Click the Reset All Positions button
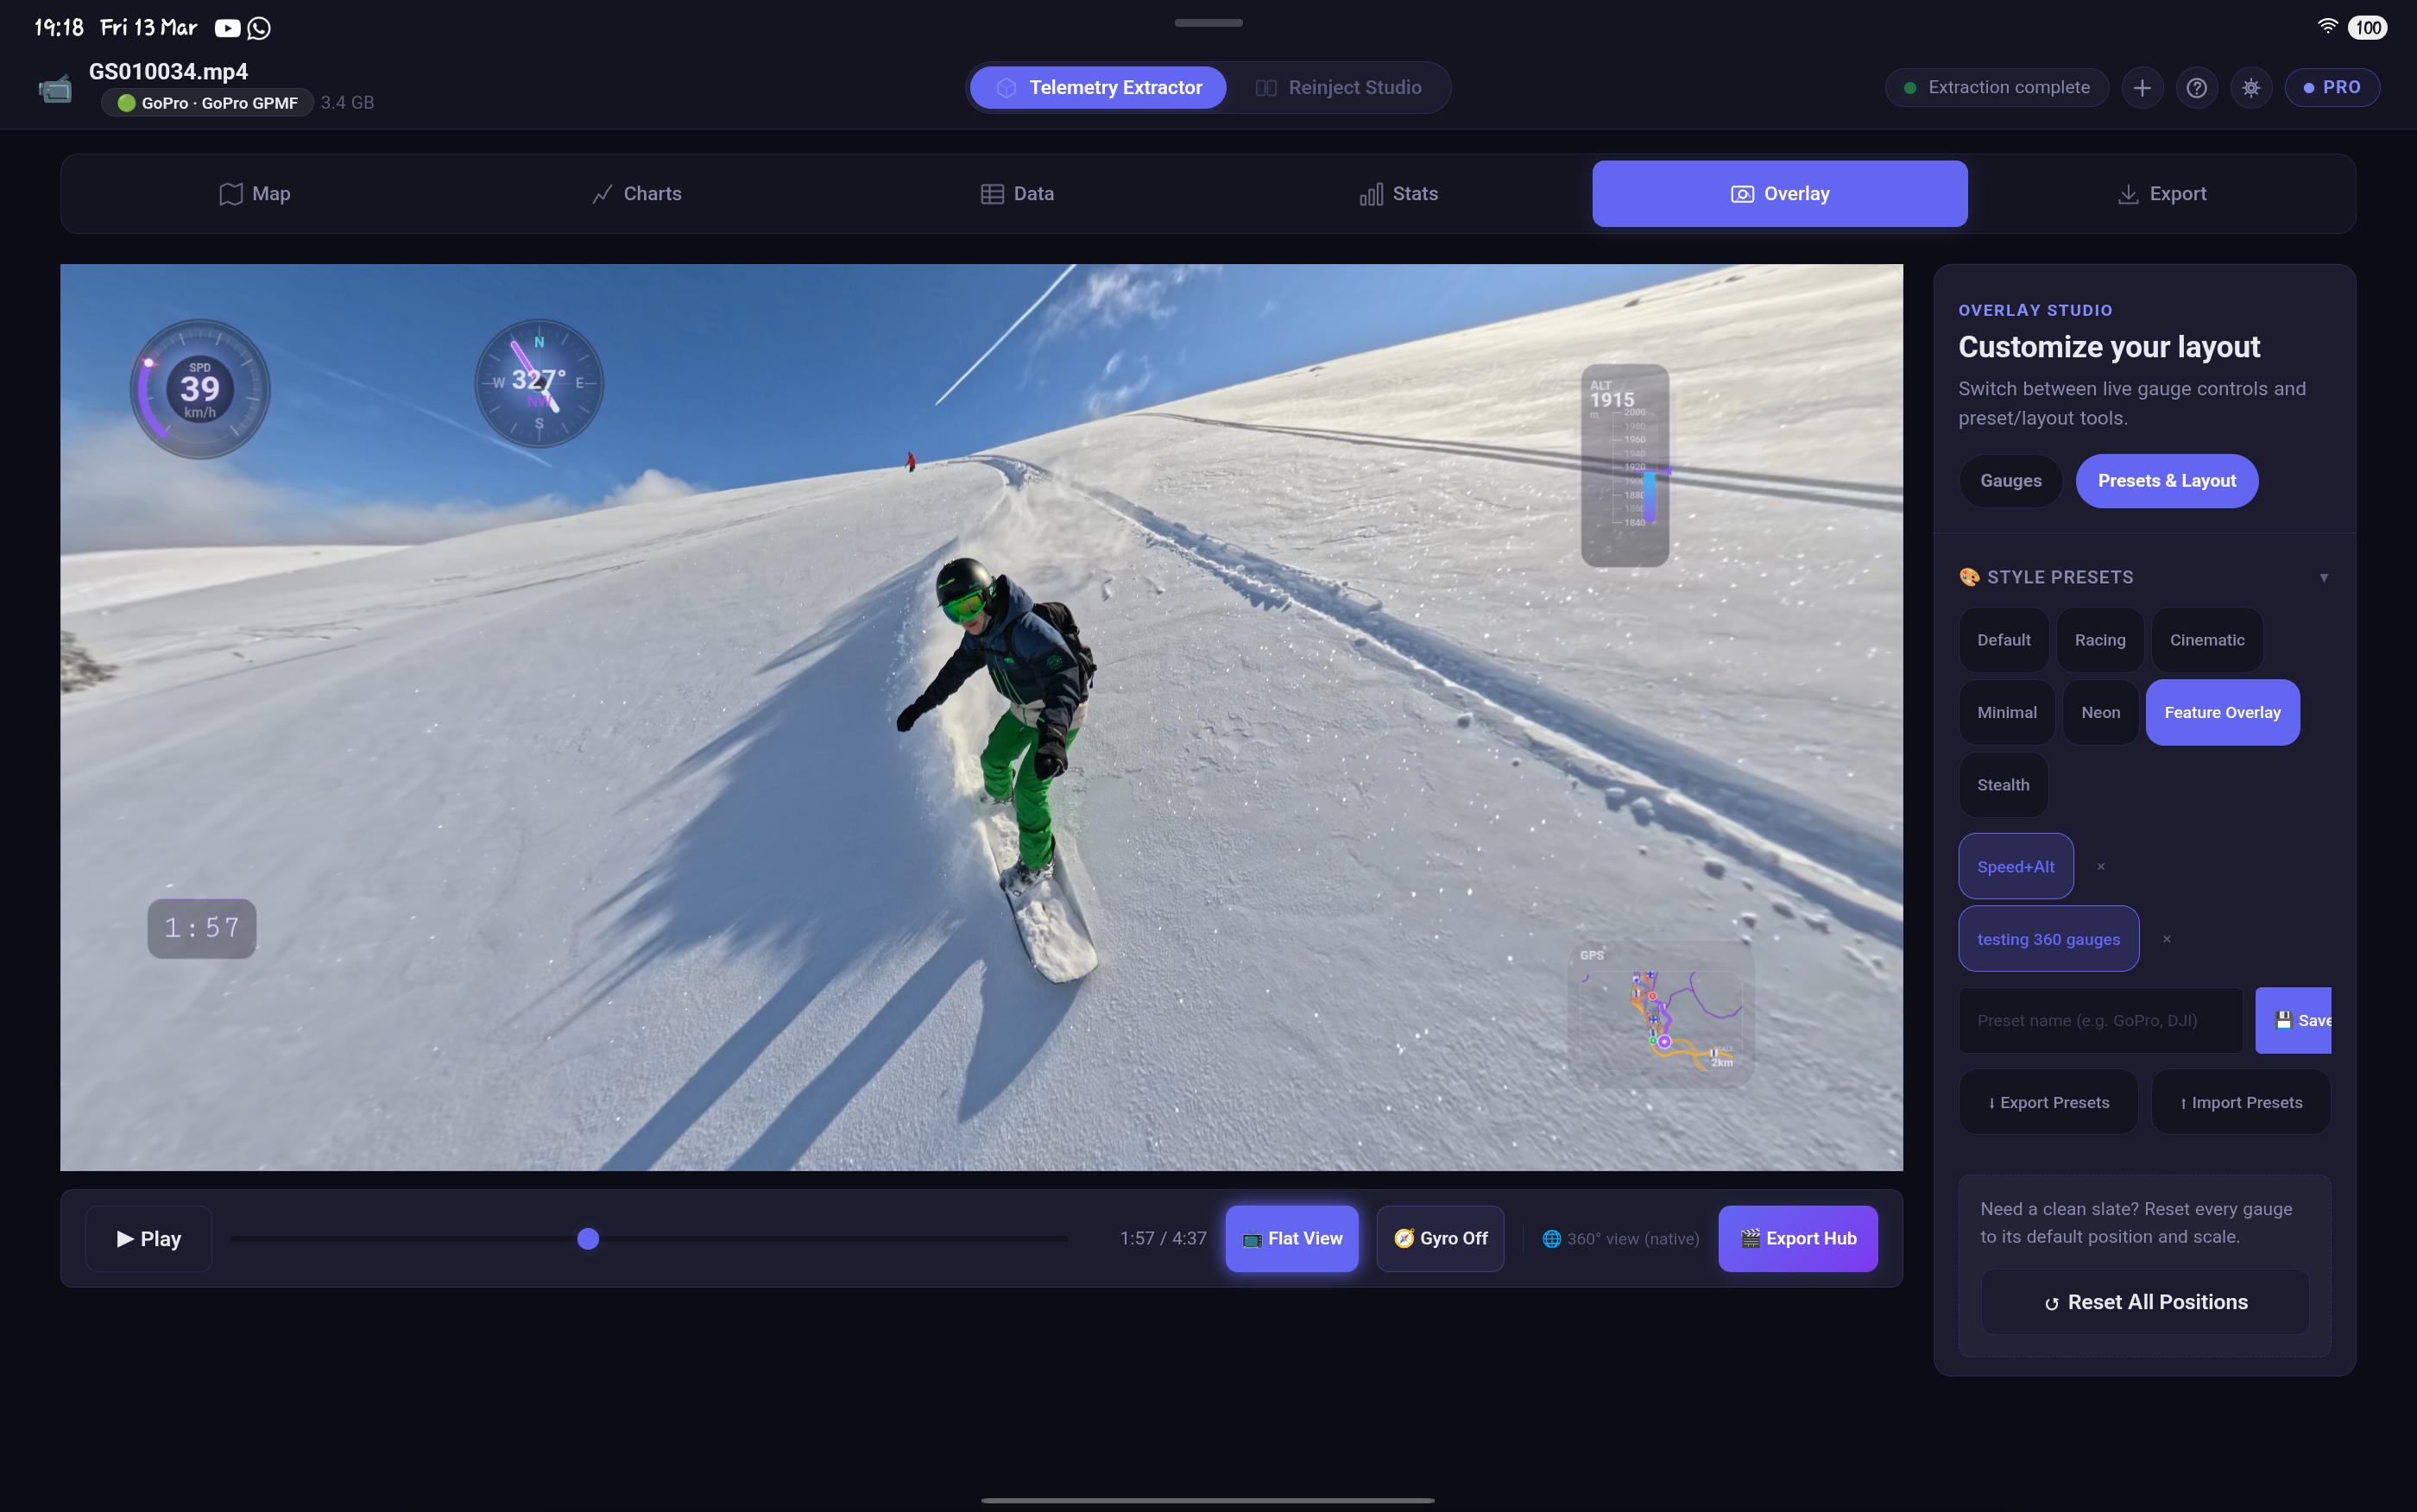Image resolution: width=2417 pixels, height=1512 pixels. click(x=2144, y=1301)
